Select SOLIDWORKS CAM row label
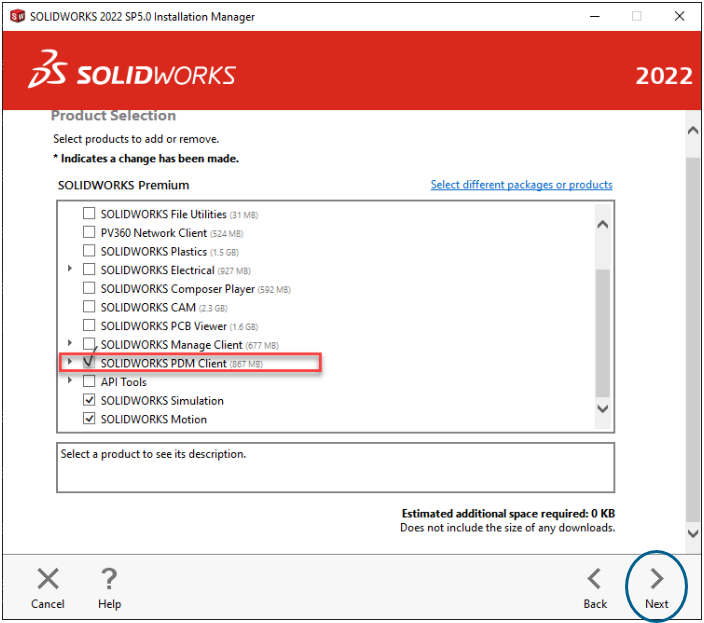This screenshot has width=704, height=623. point(148,307)
